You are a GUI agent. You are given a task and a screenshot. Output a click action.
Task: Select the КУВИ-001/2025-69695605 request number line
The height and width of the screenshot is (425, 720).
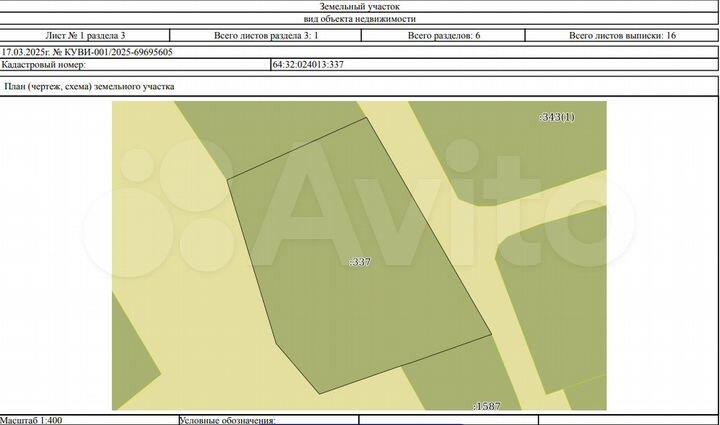point(86,50)
